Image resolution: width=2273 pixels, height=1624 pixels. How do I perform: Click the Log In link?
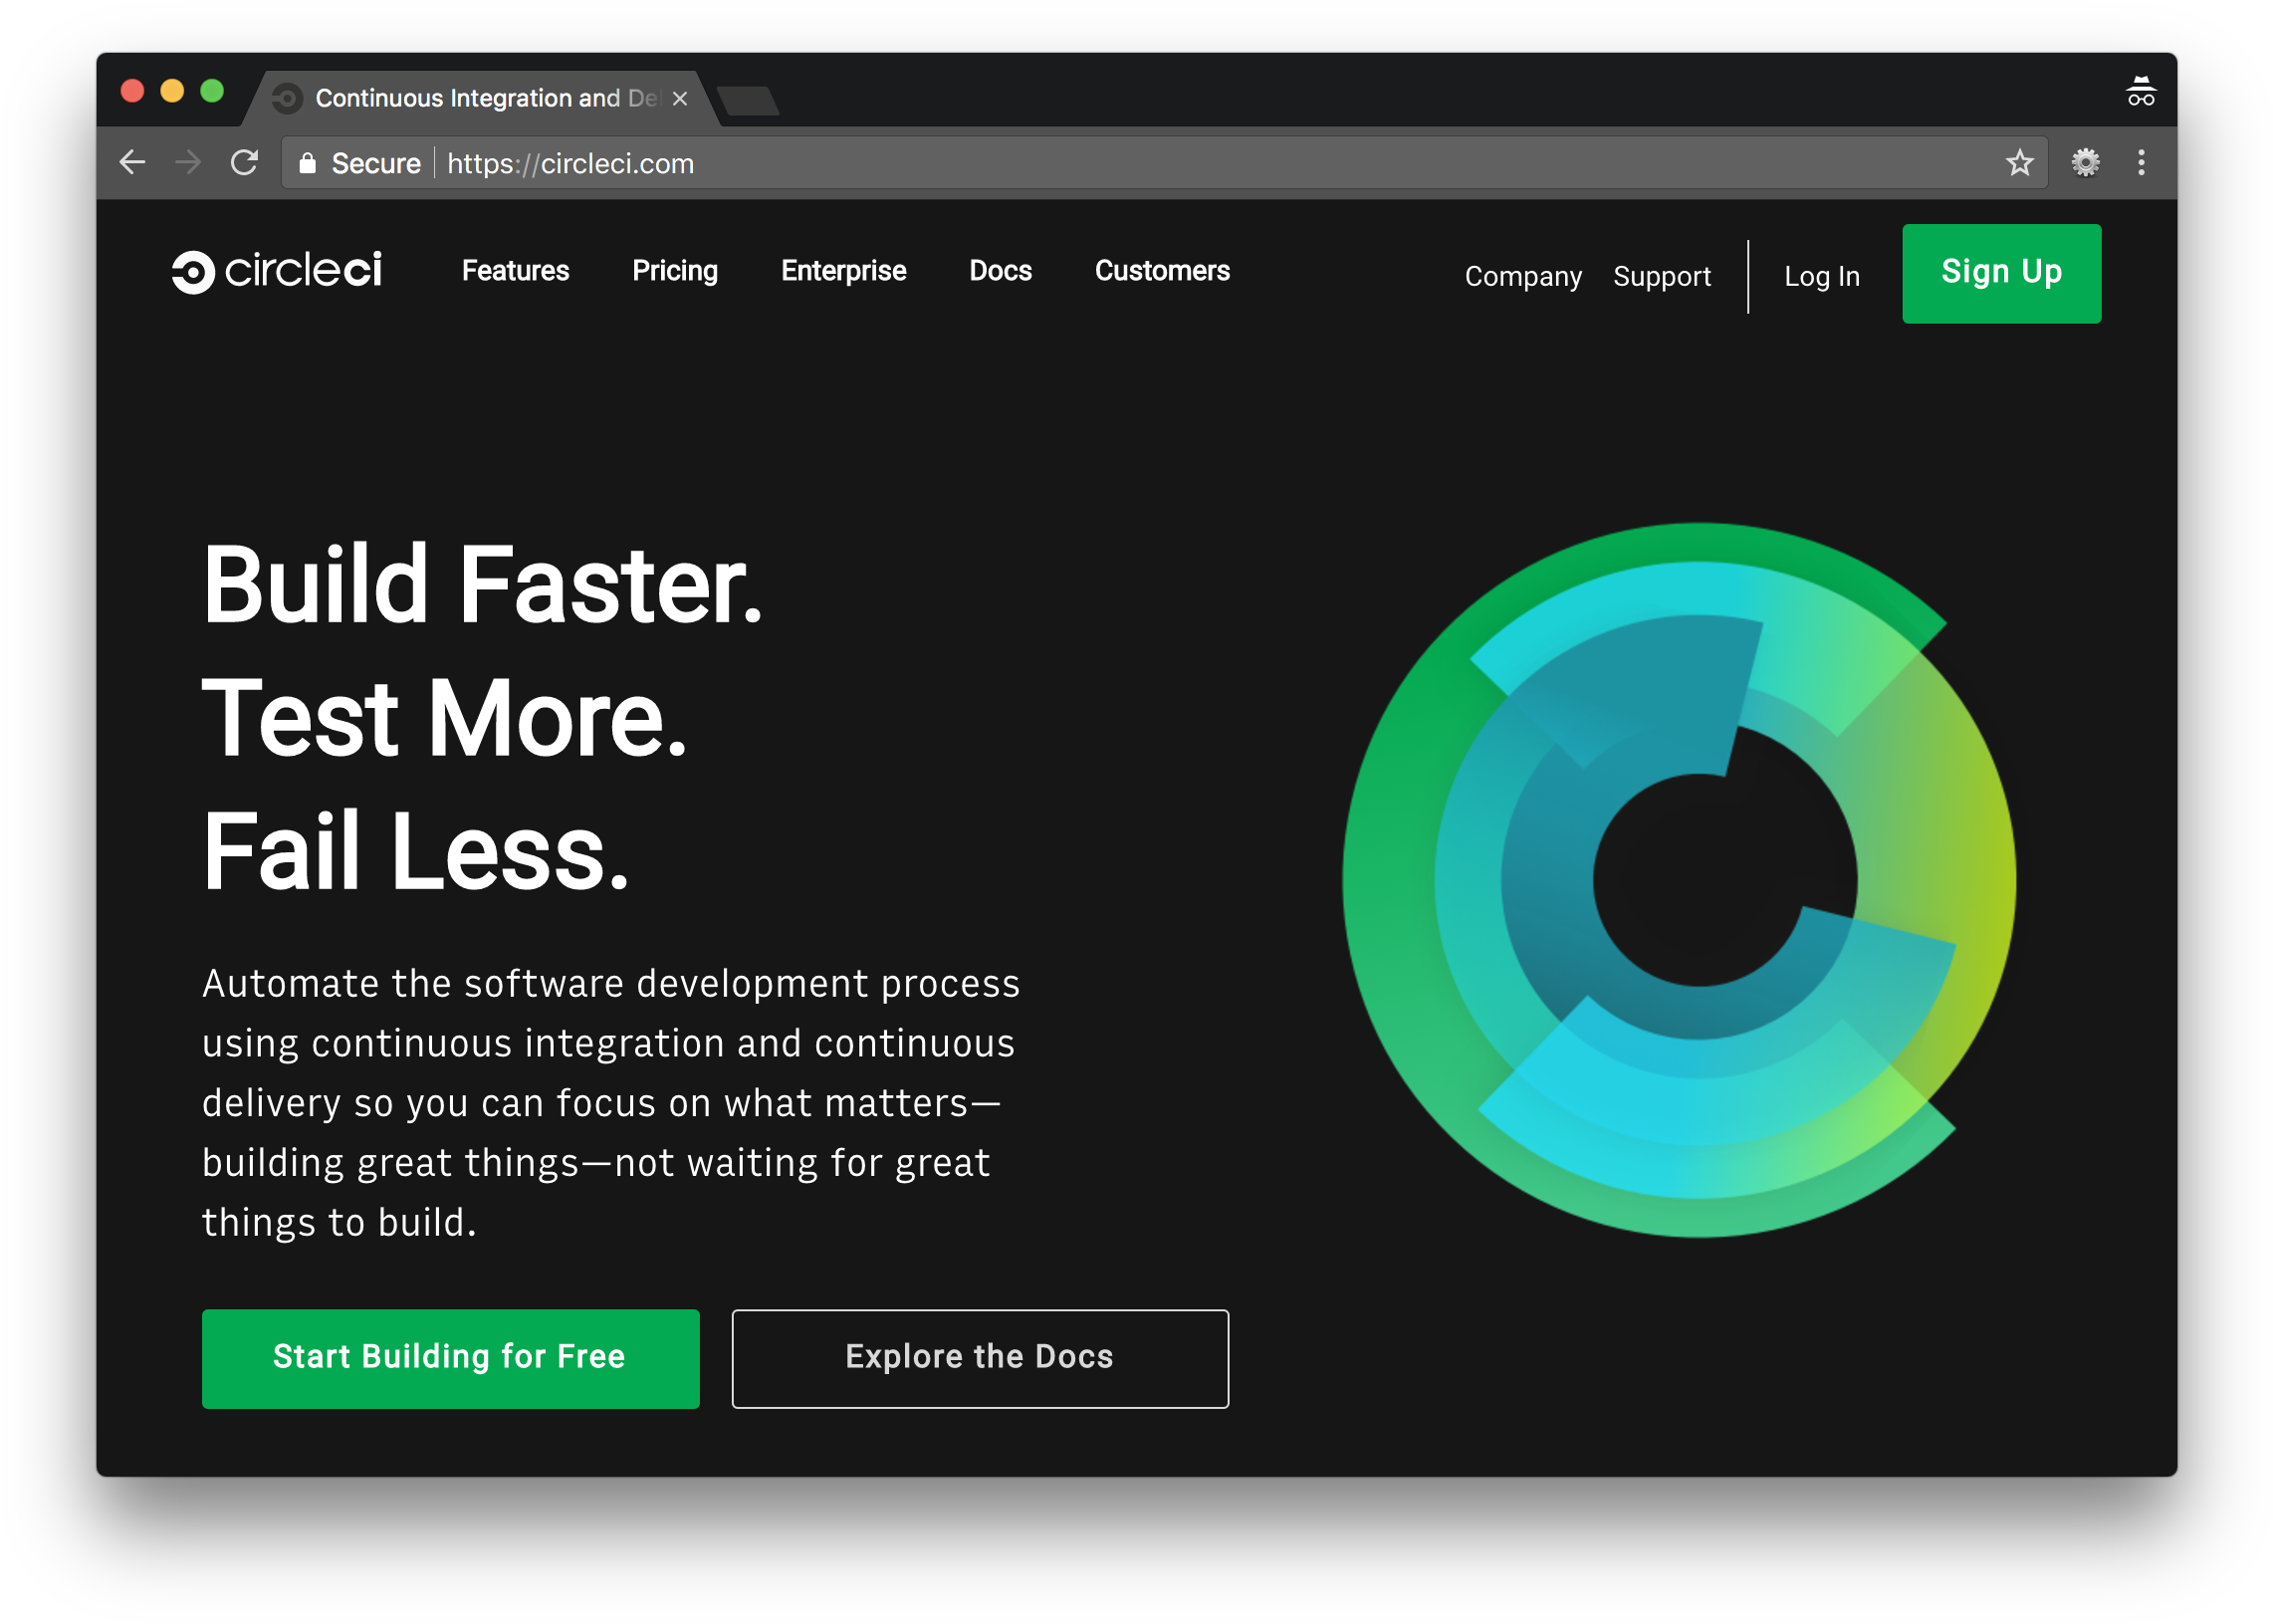(1821, 276)
